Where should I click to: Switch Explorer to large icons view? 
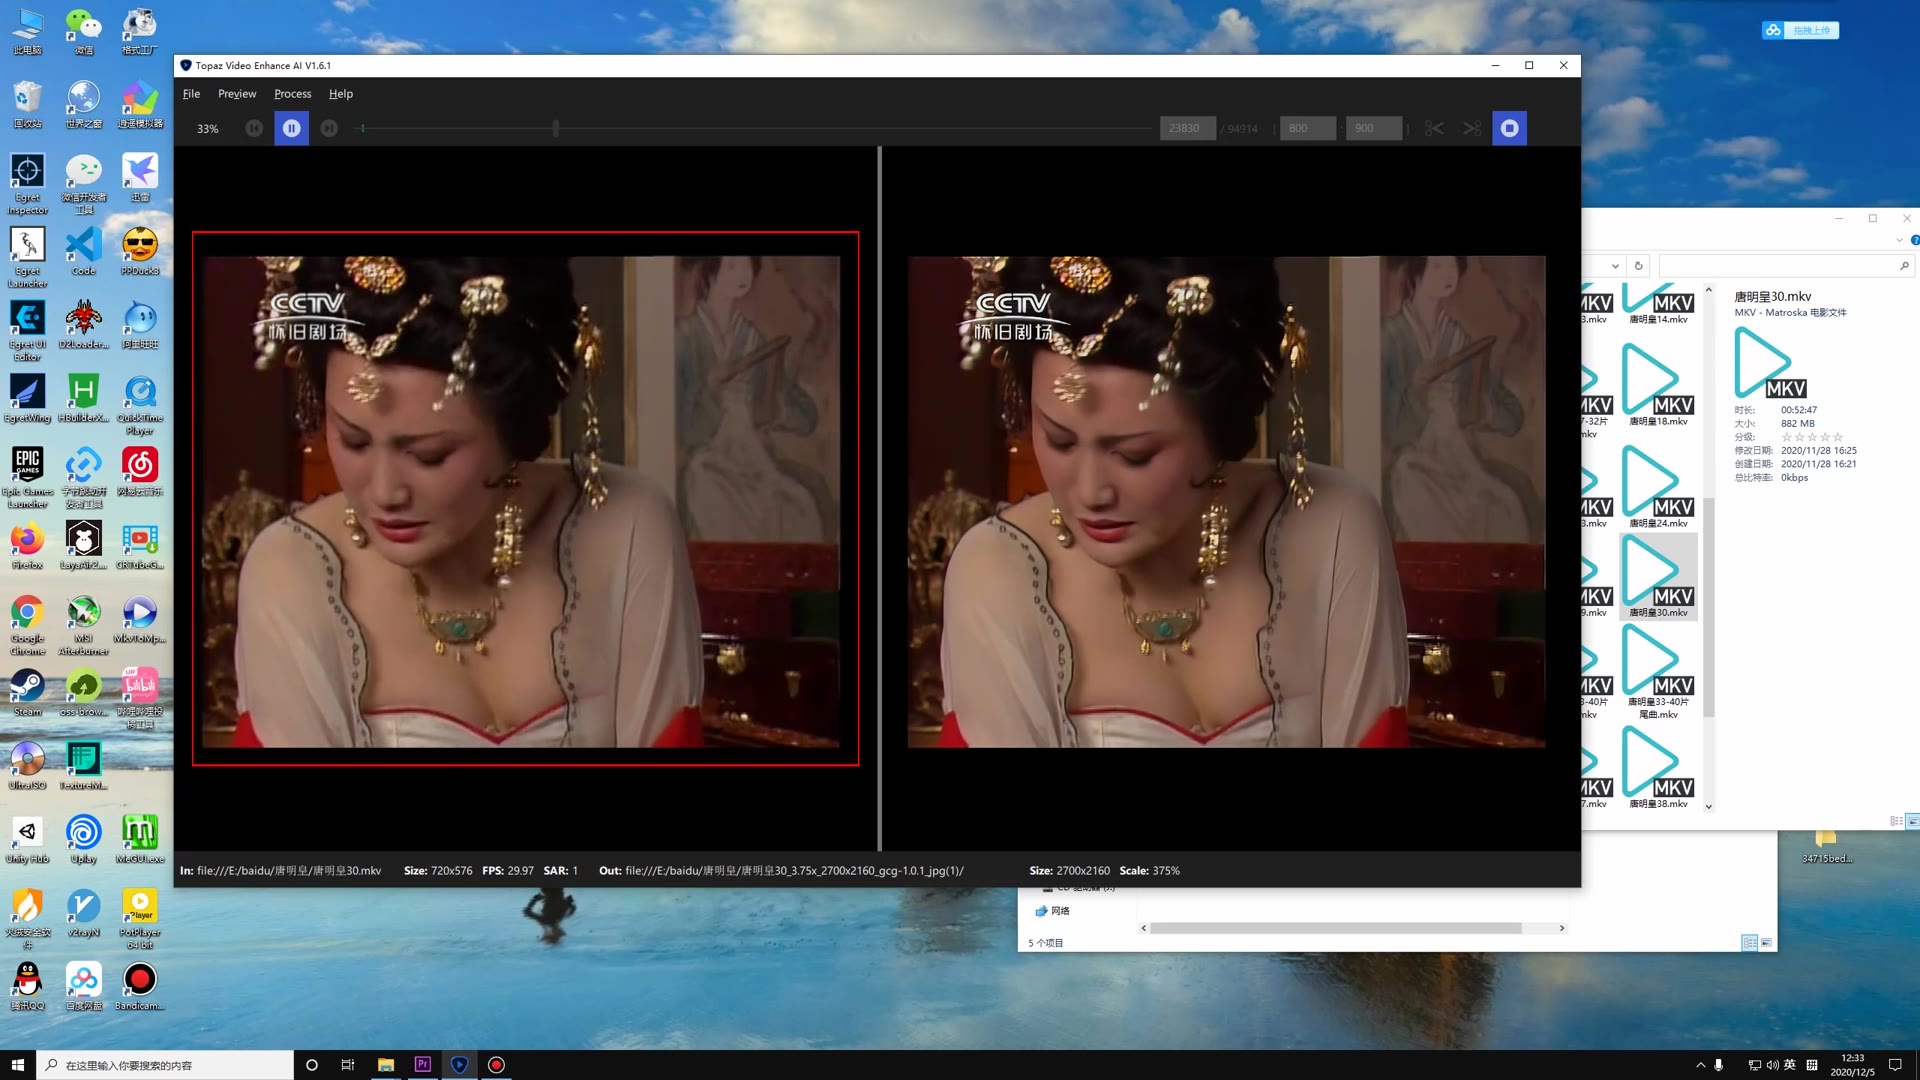coord(1913,821)
